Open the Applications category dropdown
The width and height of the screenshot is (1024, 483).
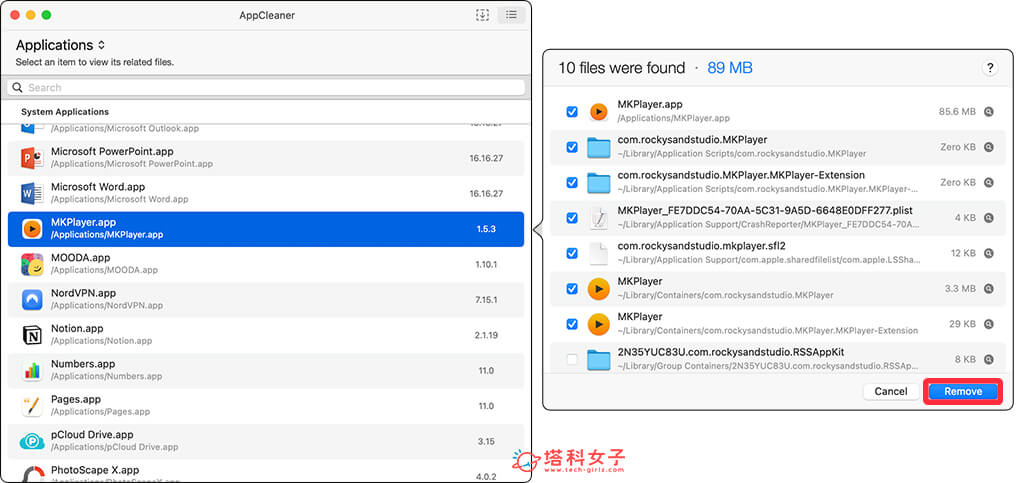tap(60, 45)
